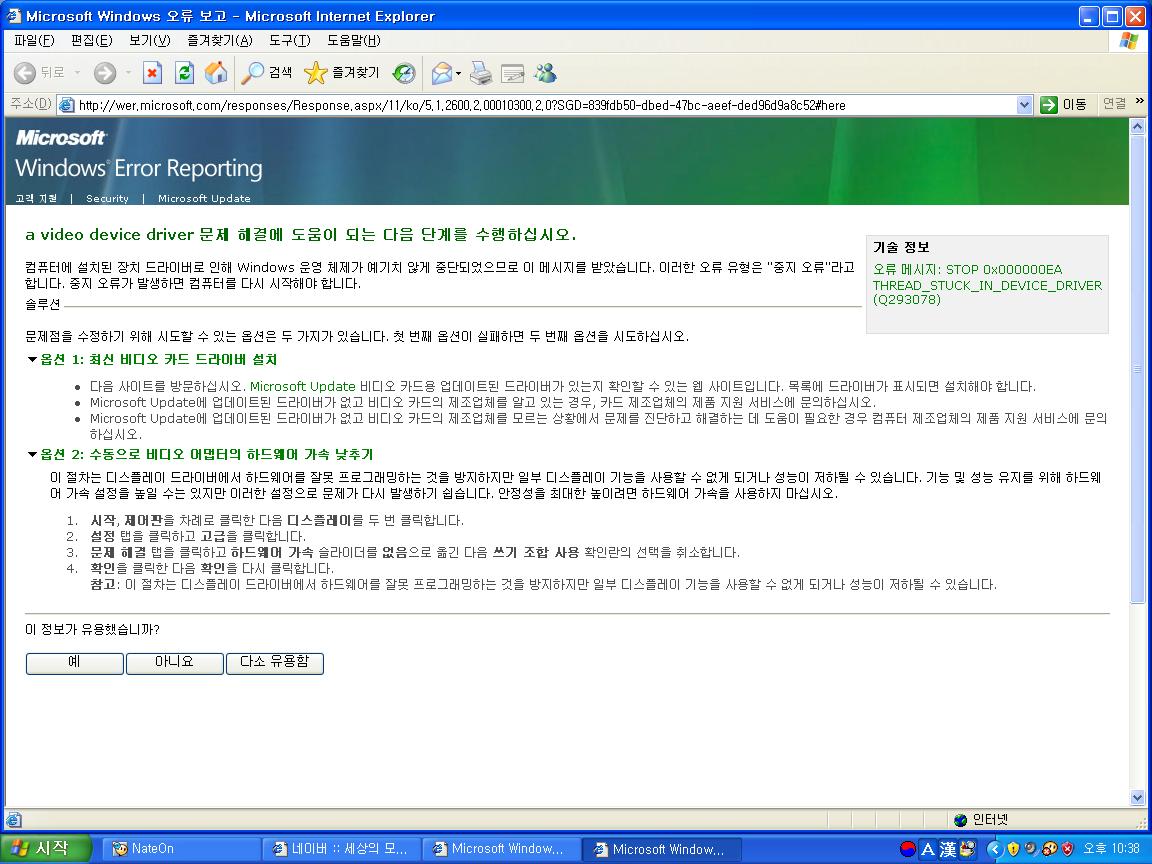Open the 파일(F) menu

[35, 40]
